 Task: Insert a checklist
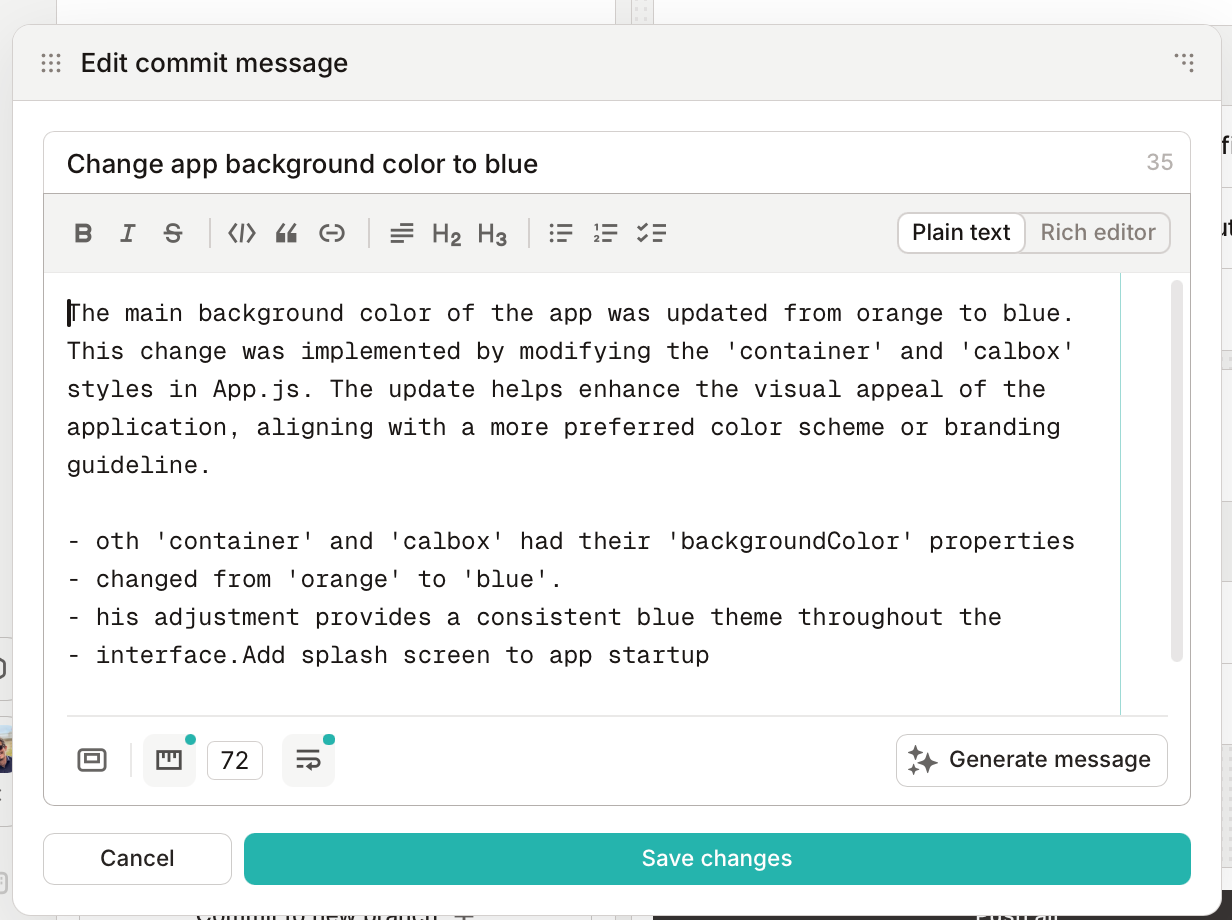click(652, 233)
